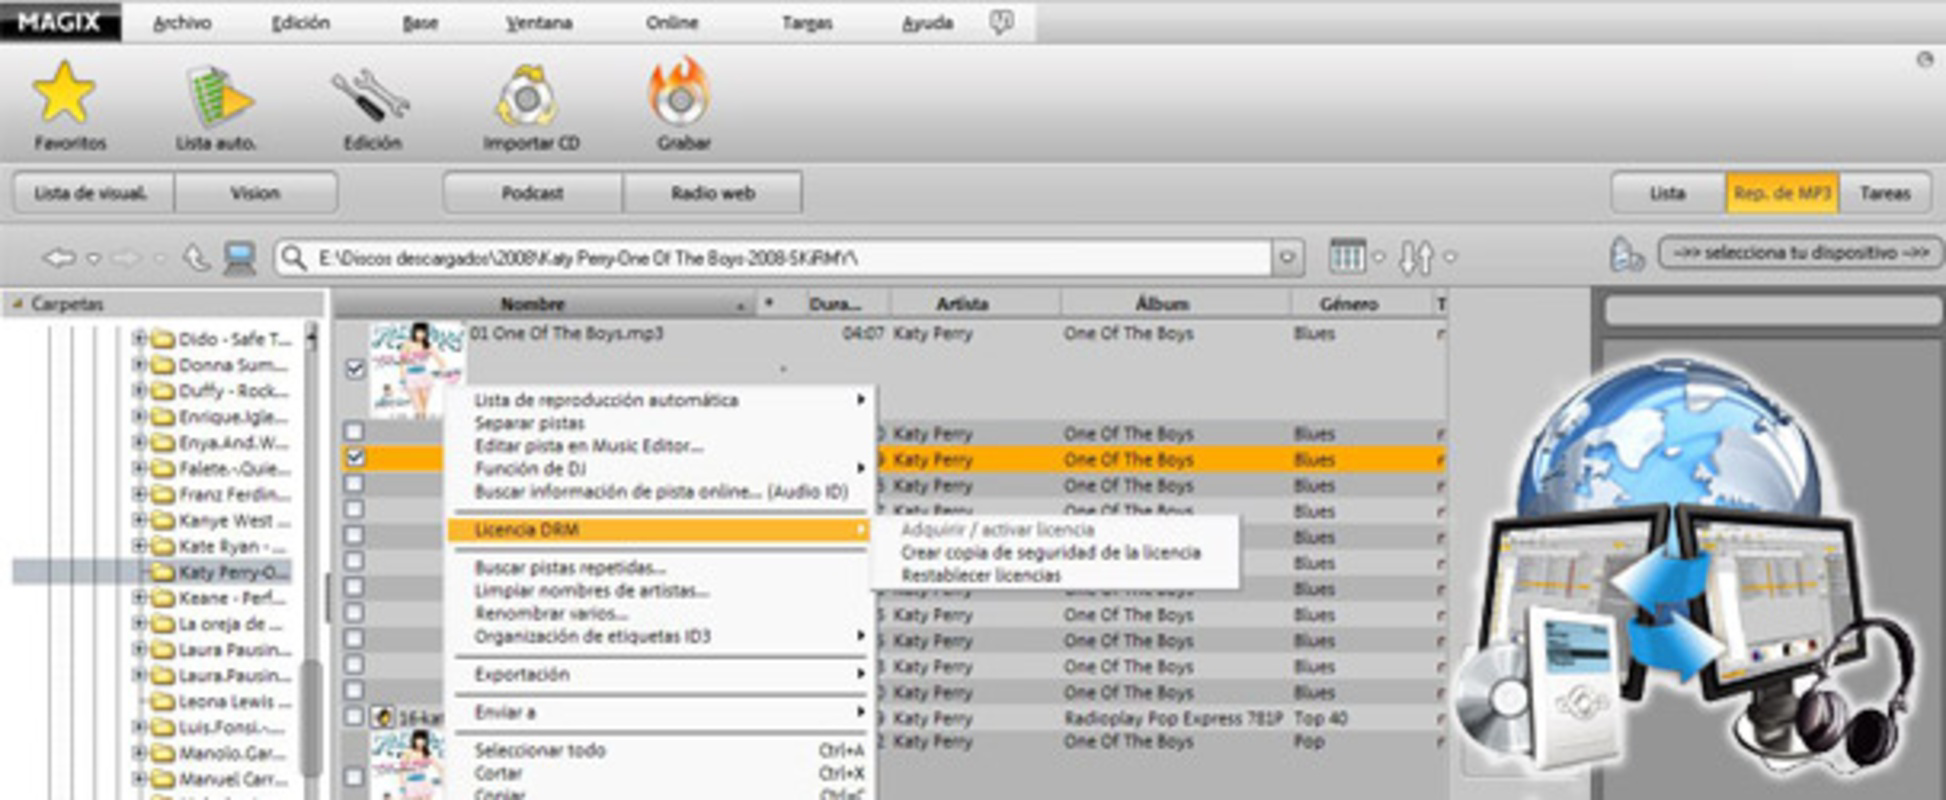Toggle checkbox for 01 One Of The Boys.mp3

[x=355, y=369]
